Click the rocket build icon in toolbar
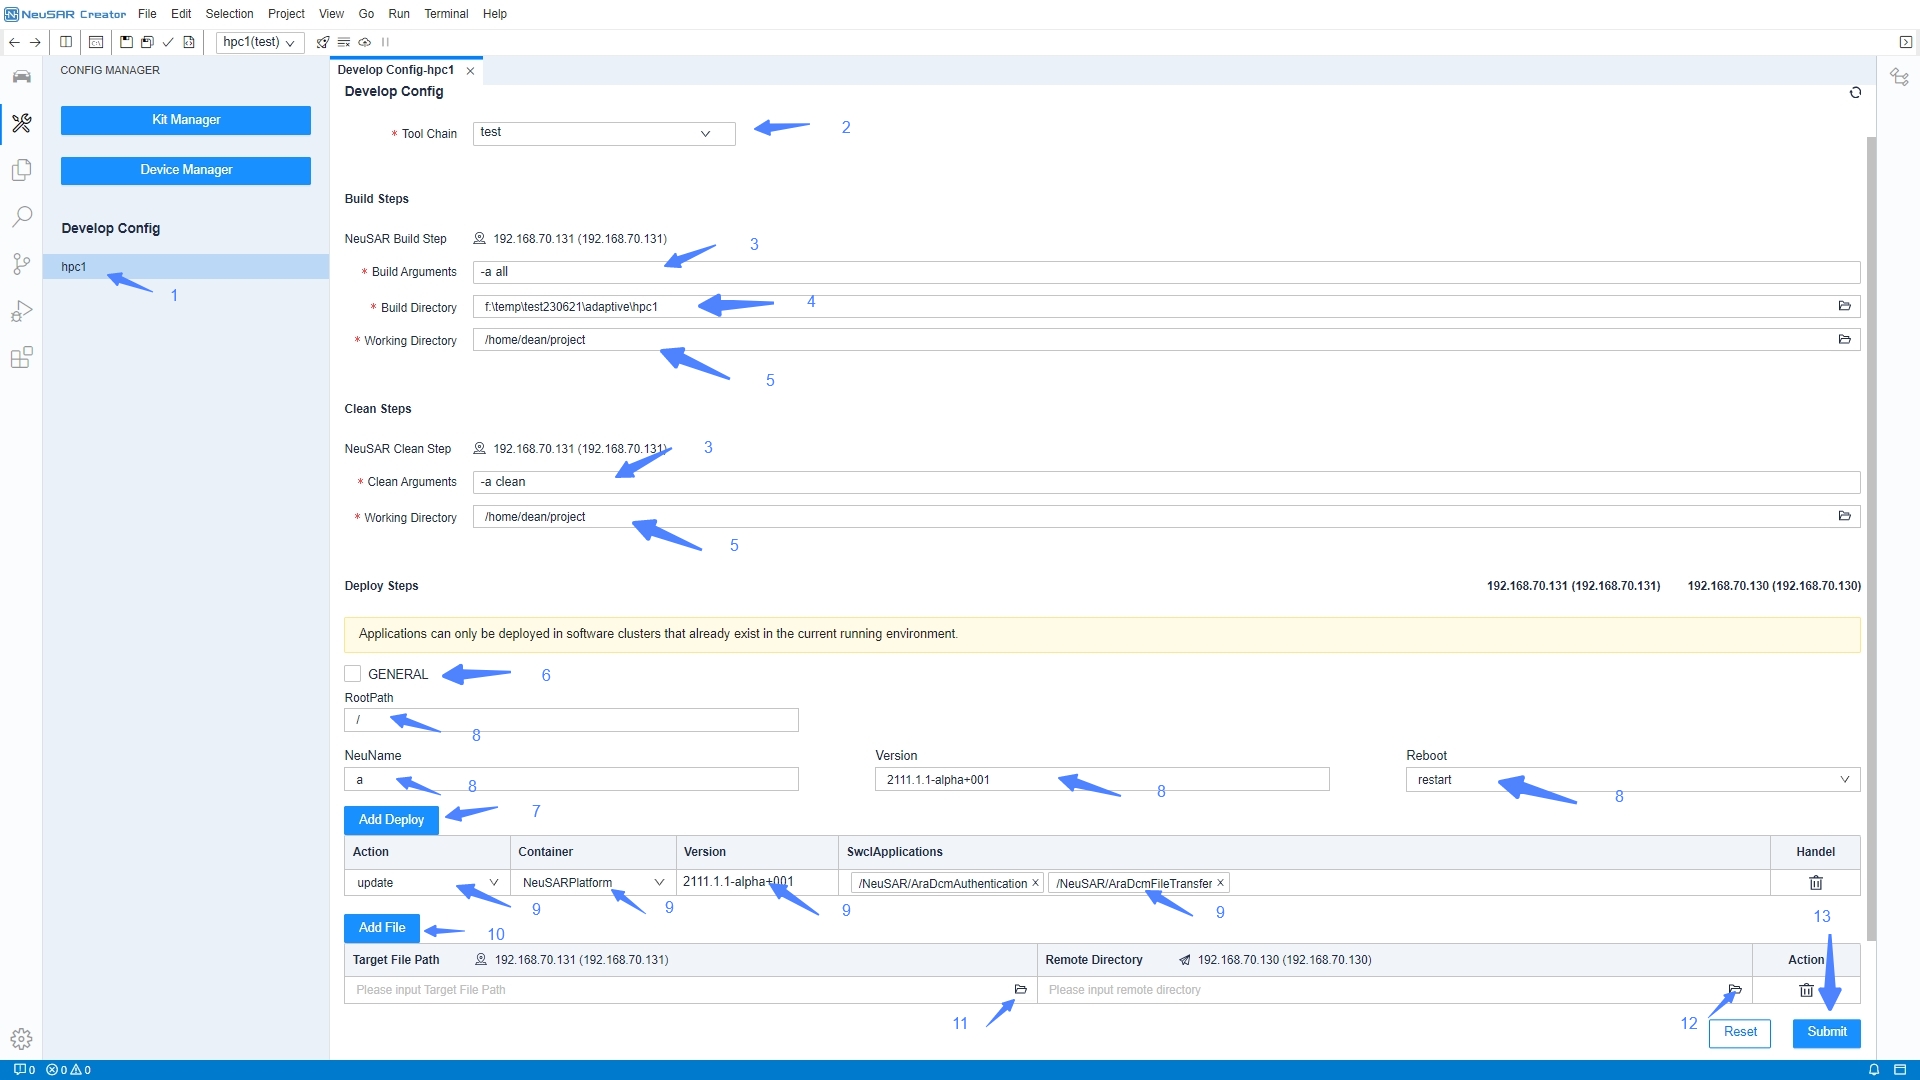1920x1080 pixels. point(322,42)
